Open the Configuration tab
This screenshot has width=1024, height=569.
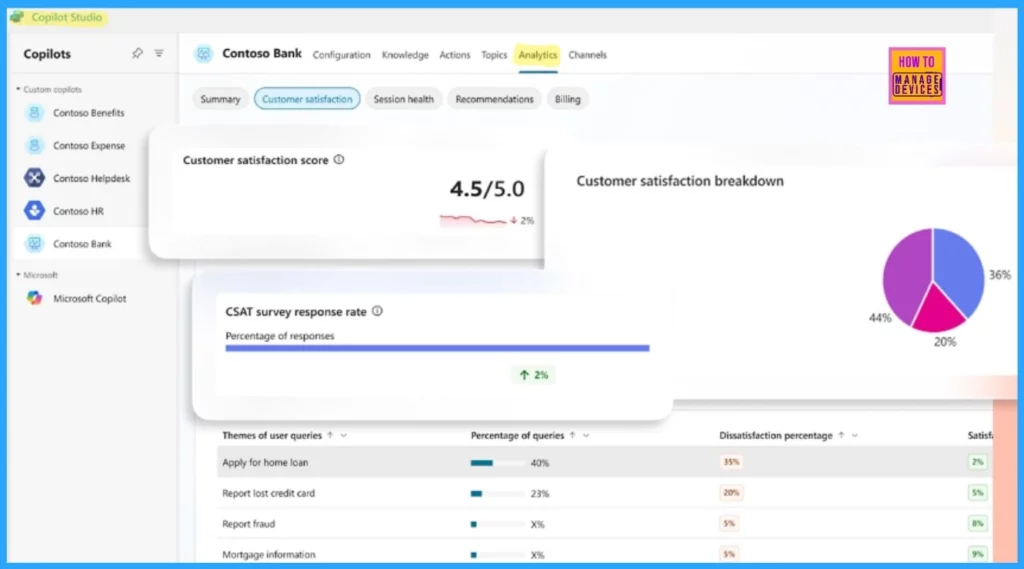click(x=342, y=55)
